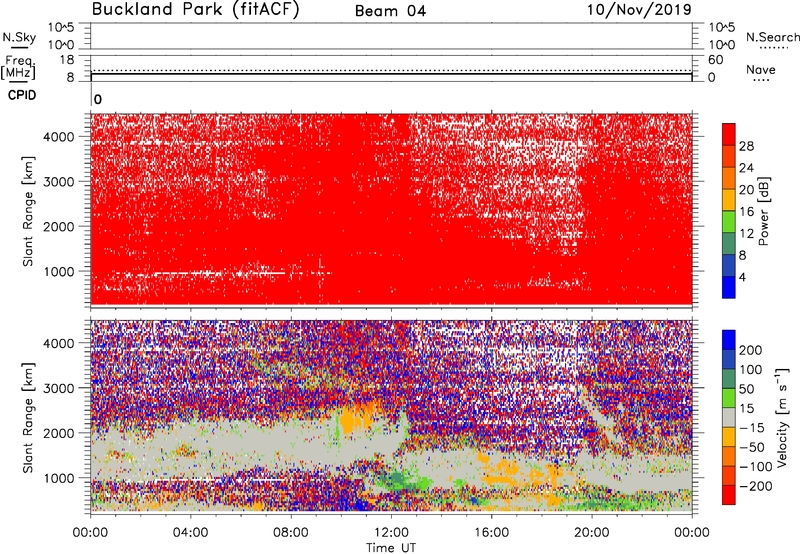Viewport: 800px width, 554px height.
Task: Click the blue bottom of power colorbar
Action: (x=729, y=287)
